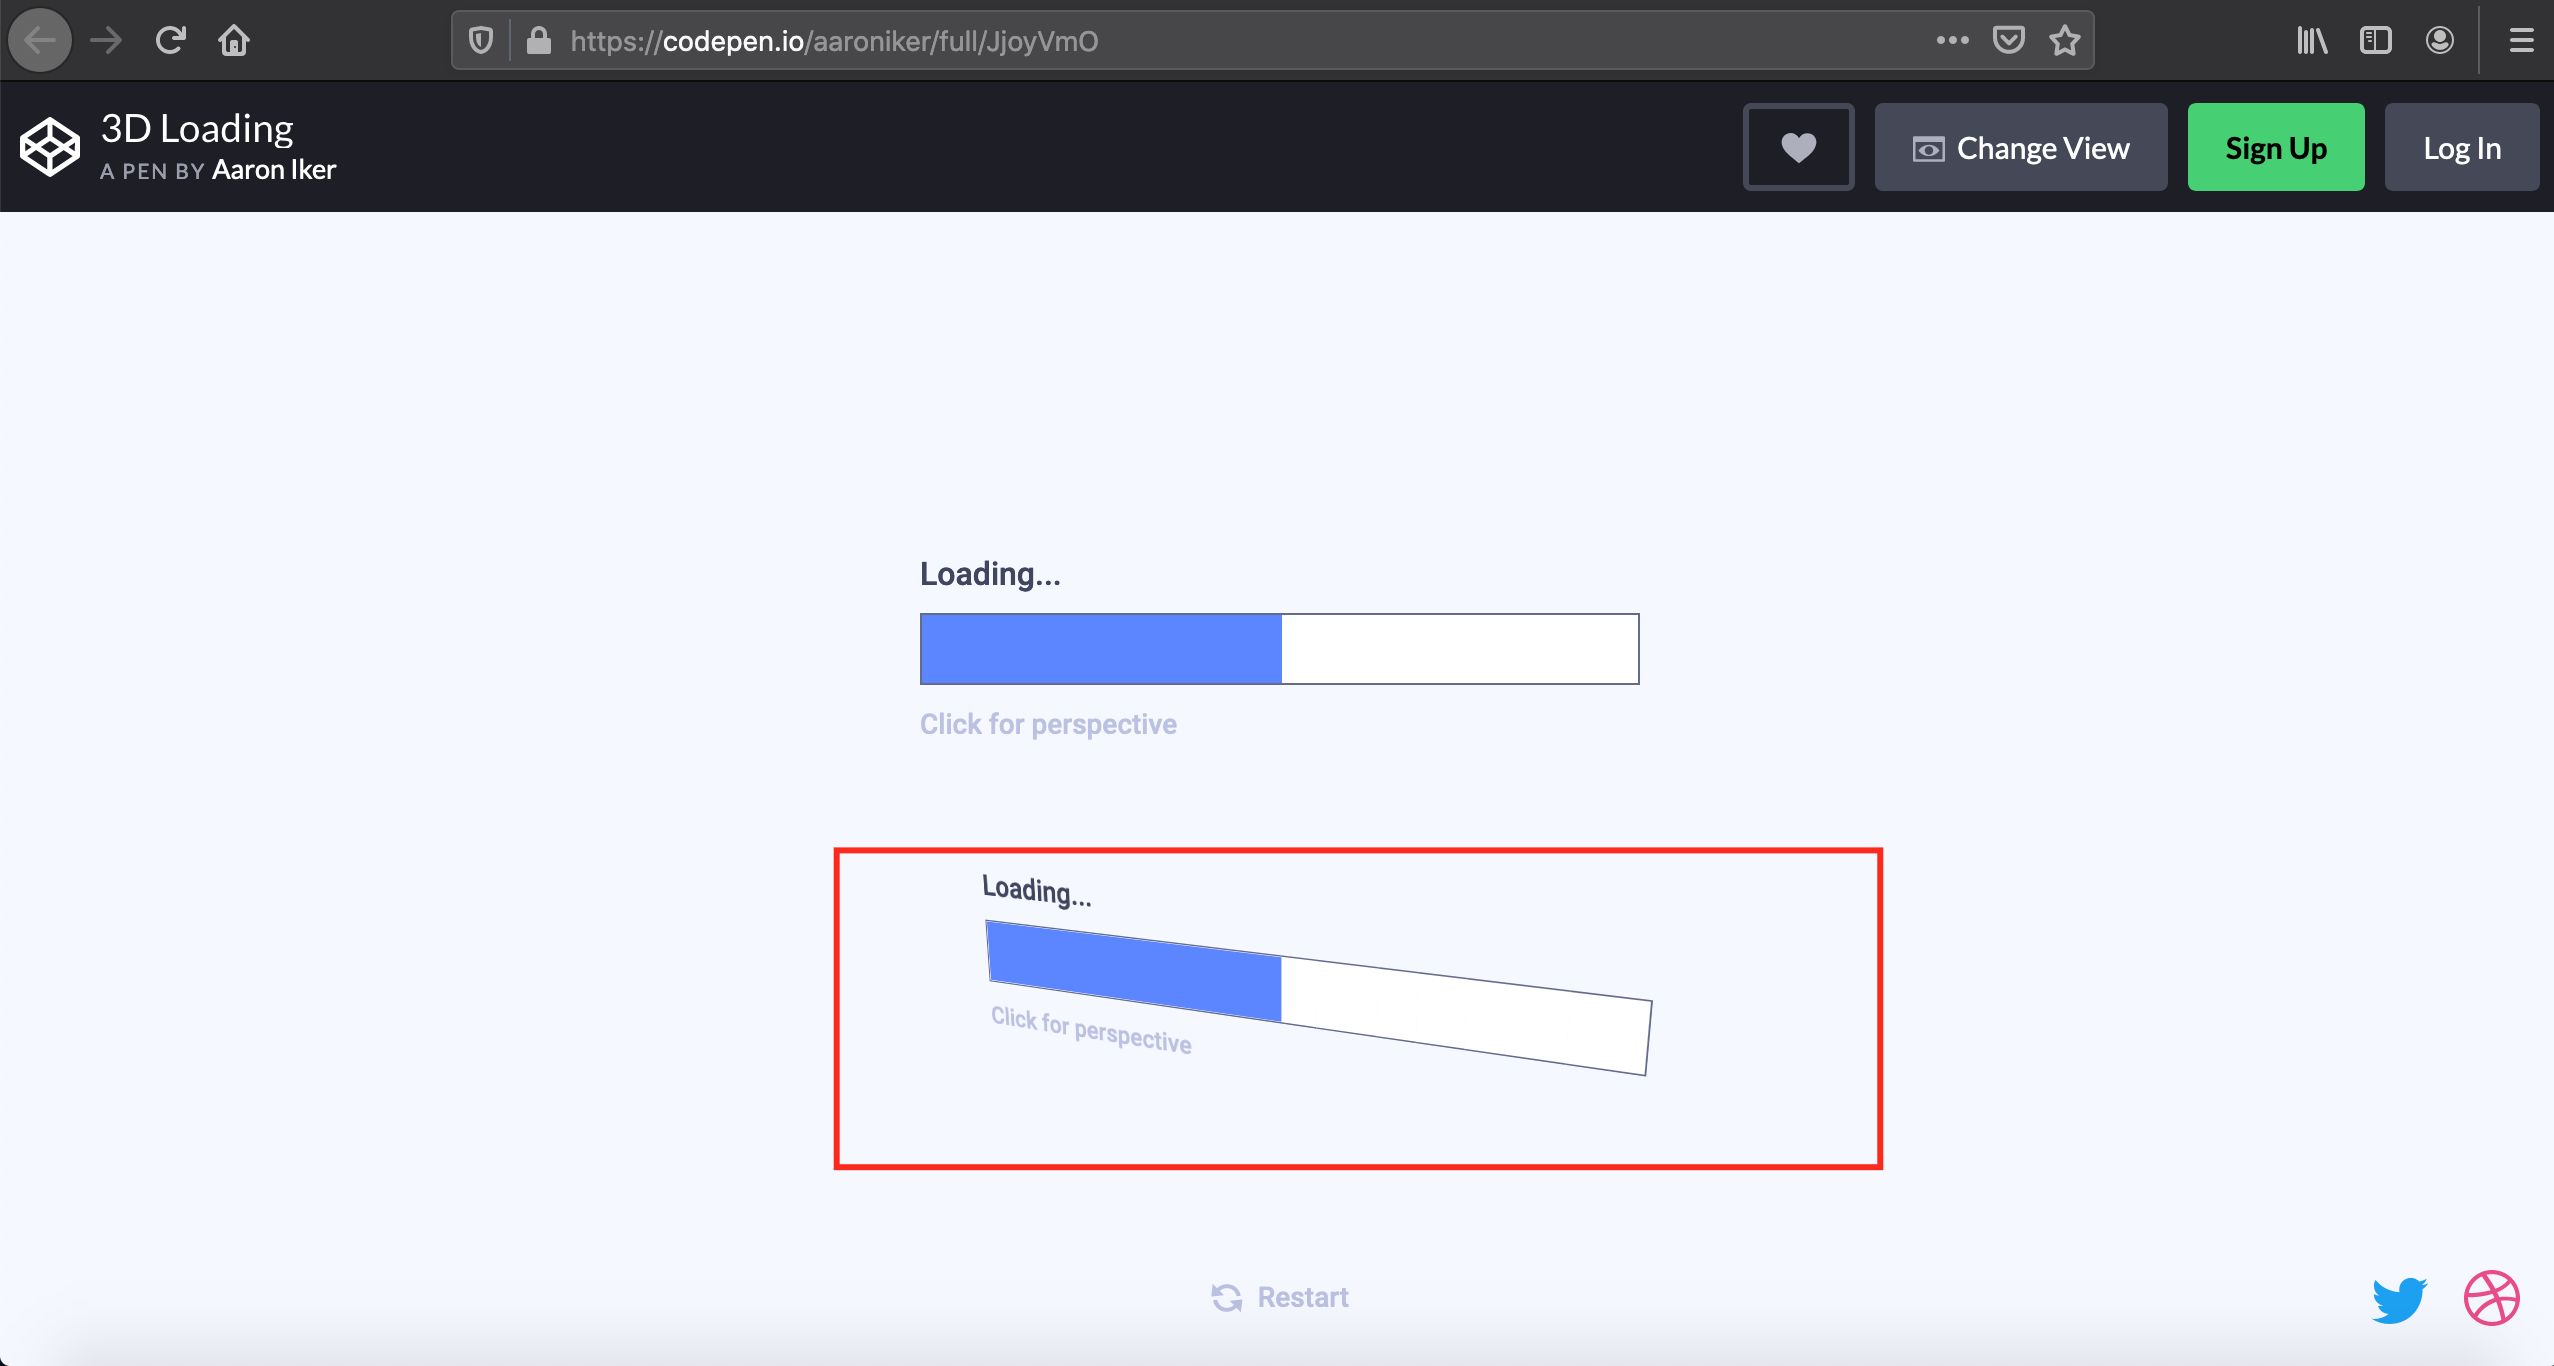Click the Dribbble icon

click(x=2492, y=1297)
